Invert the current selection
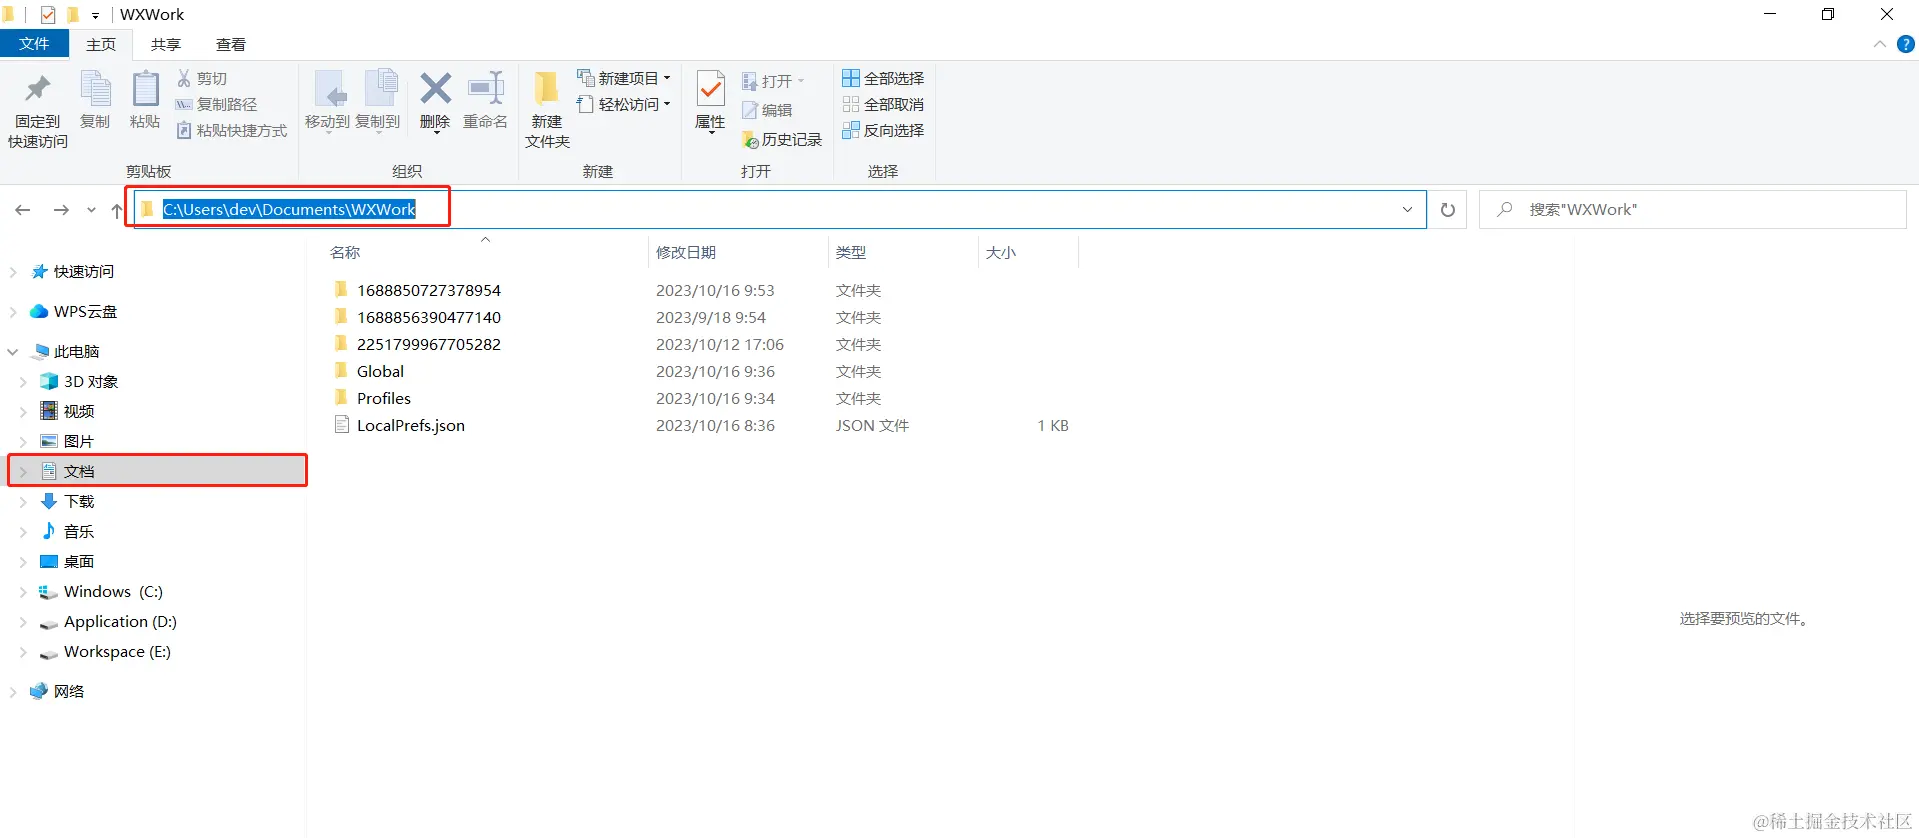 tap(883, 130)
